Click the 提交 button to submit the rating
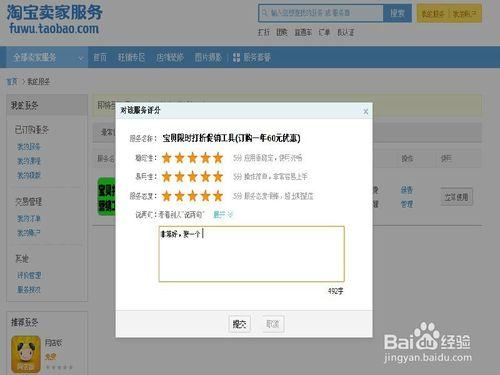 click(x=239, y=324)
